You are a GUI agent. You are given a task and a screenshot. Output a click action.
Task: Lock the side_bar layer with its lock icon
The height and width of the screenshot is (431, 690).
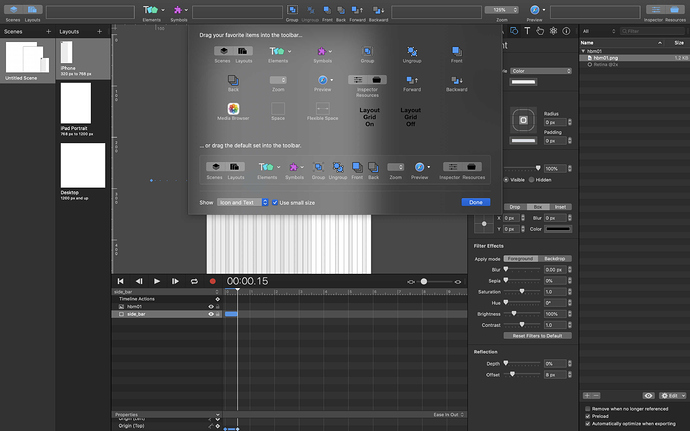tap(217, 314)
